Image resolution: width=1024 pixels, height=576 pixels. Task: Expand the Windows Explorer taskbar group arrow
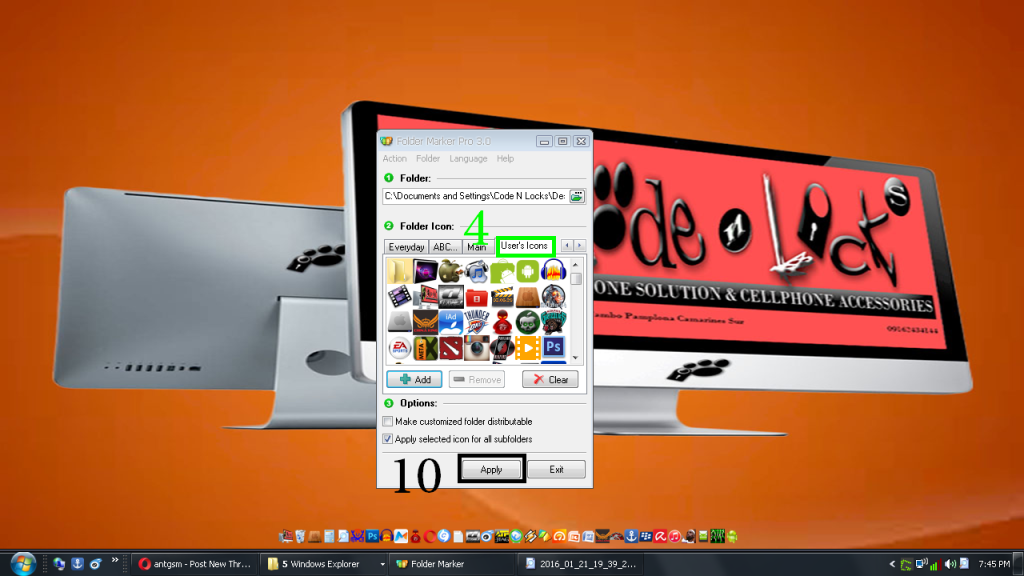click(x=384, y=564)
